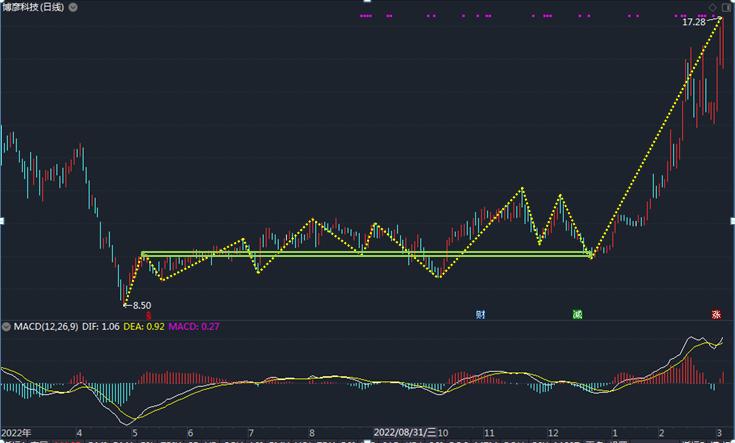Viewport: 735px width, 443px height.
Task: Click the 17.28 high price label
Action: (694, 22)
